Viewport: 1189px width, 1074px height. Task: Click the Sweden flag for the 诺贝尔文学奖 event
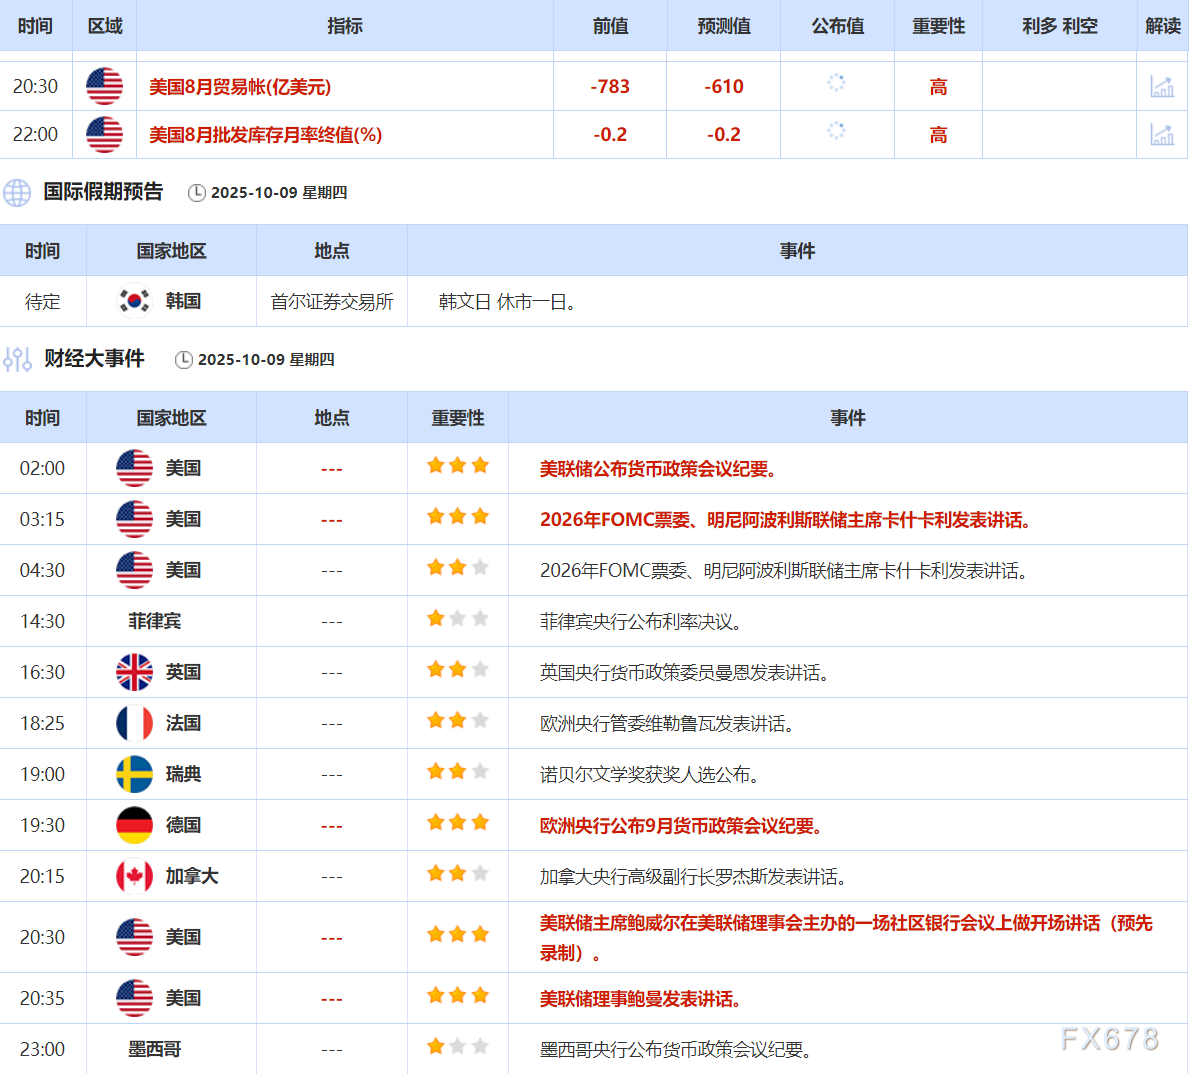[134, 773]
